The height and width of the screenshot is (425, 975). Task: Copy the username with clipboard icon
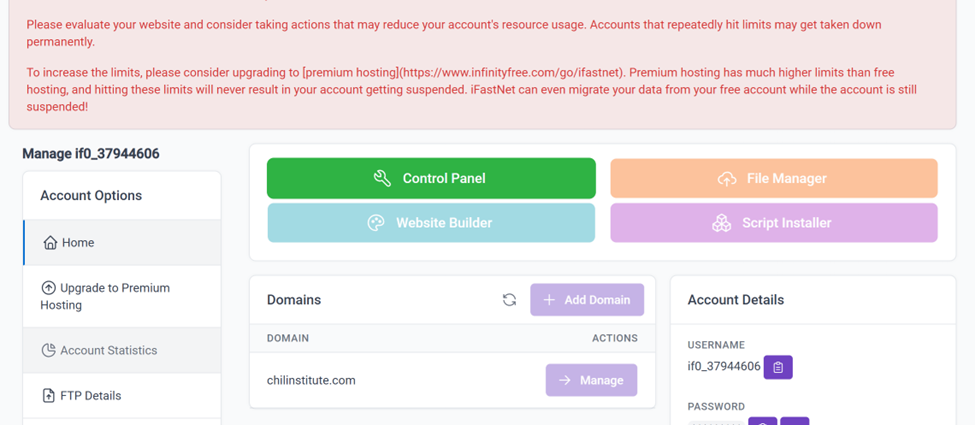point(778,367)
